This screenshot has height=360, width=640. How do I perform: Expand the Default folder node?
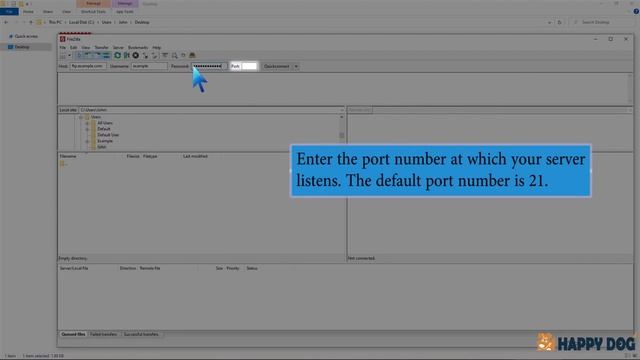[x=87, y=129]
